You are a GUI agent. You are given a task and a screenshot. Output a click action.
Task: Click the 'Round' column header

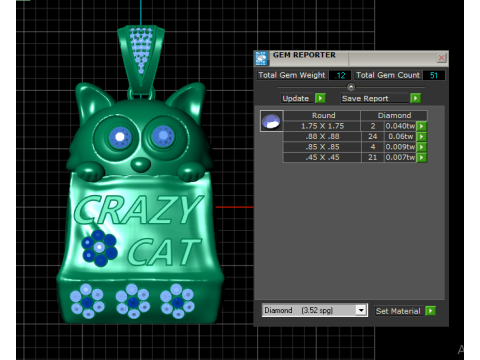[x=322, y=115]
